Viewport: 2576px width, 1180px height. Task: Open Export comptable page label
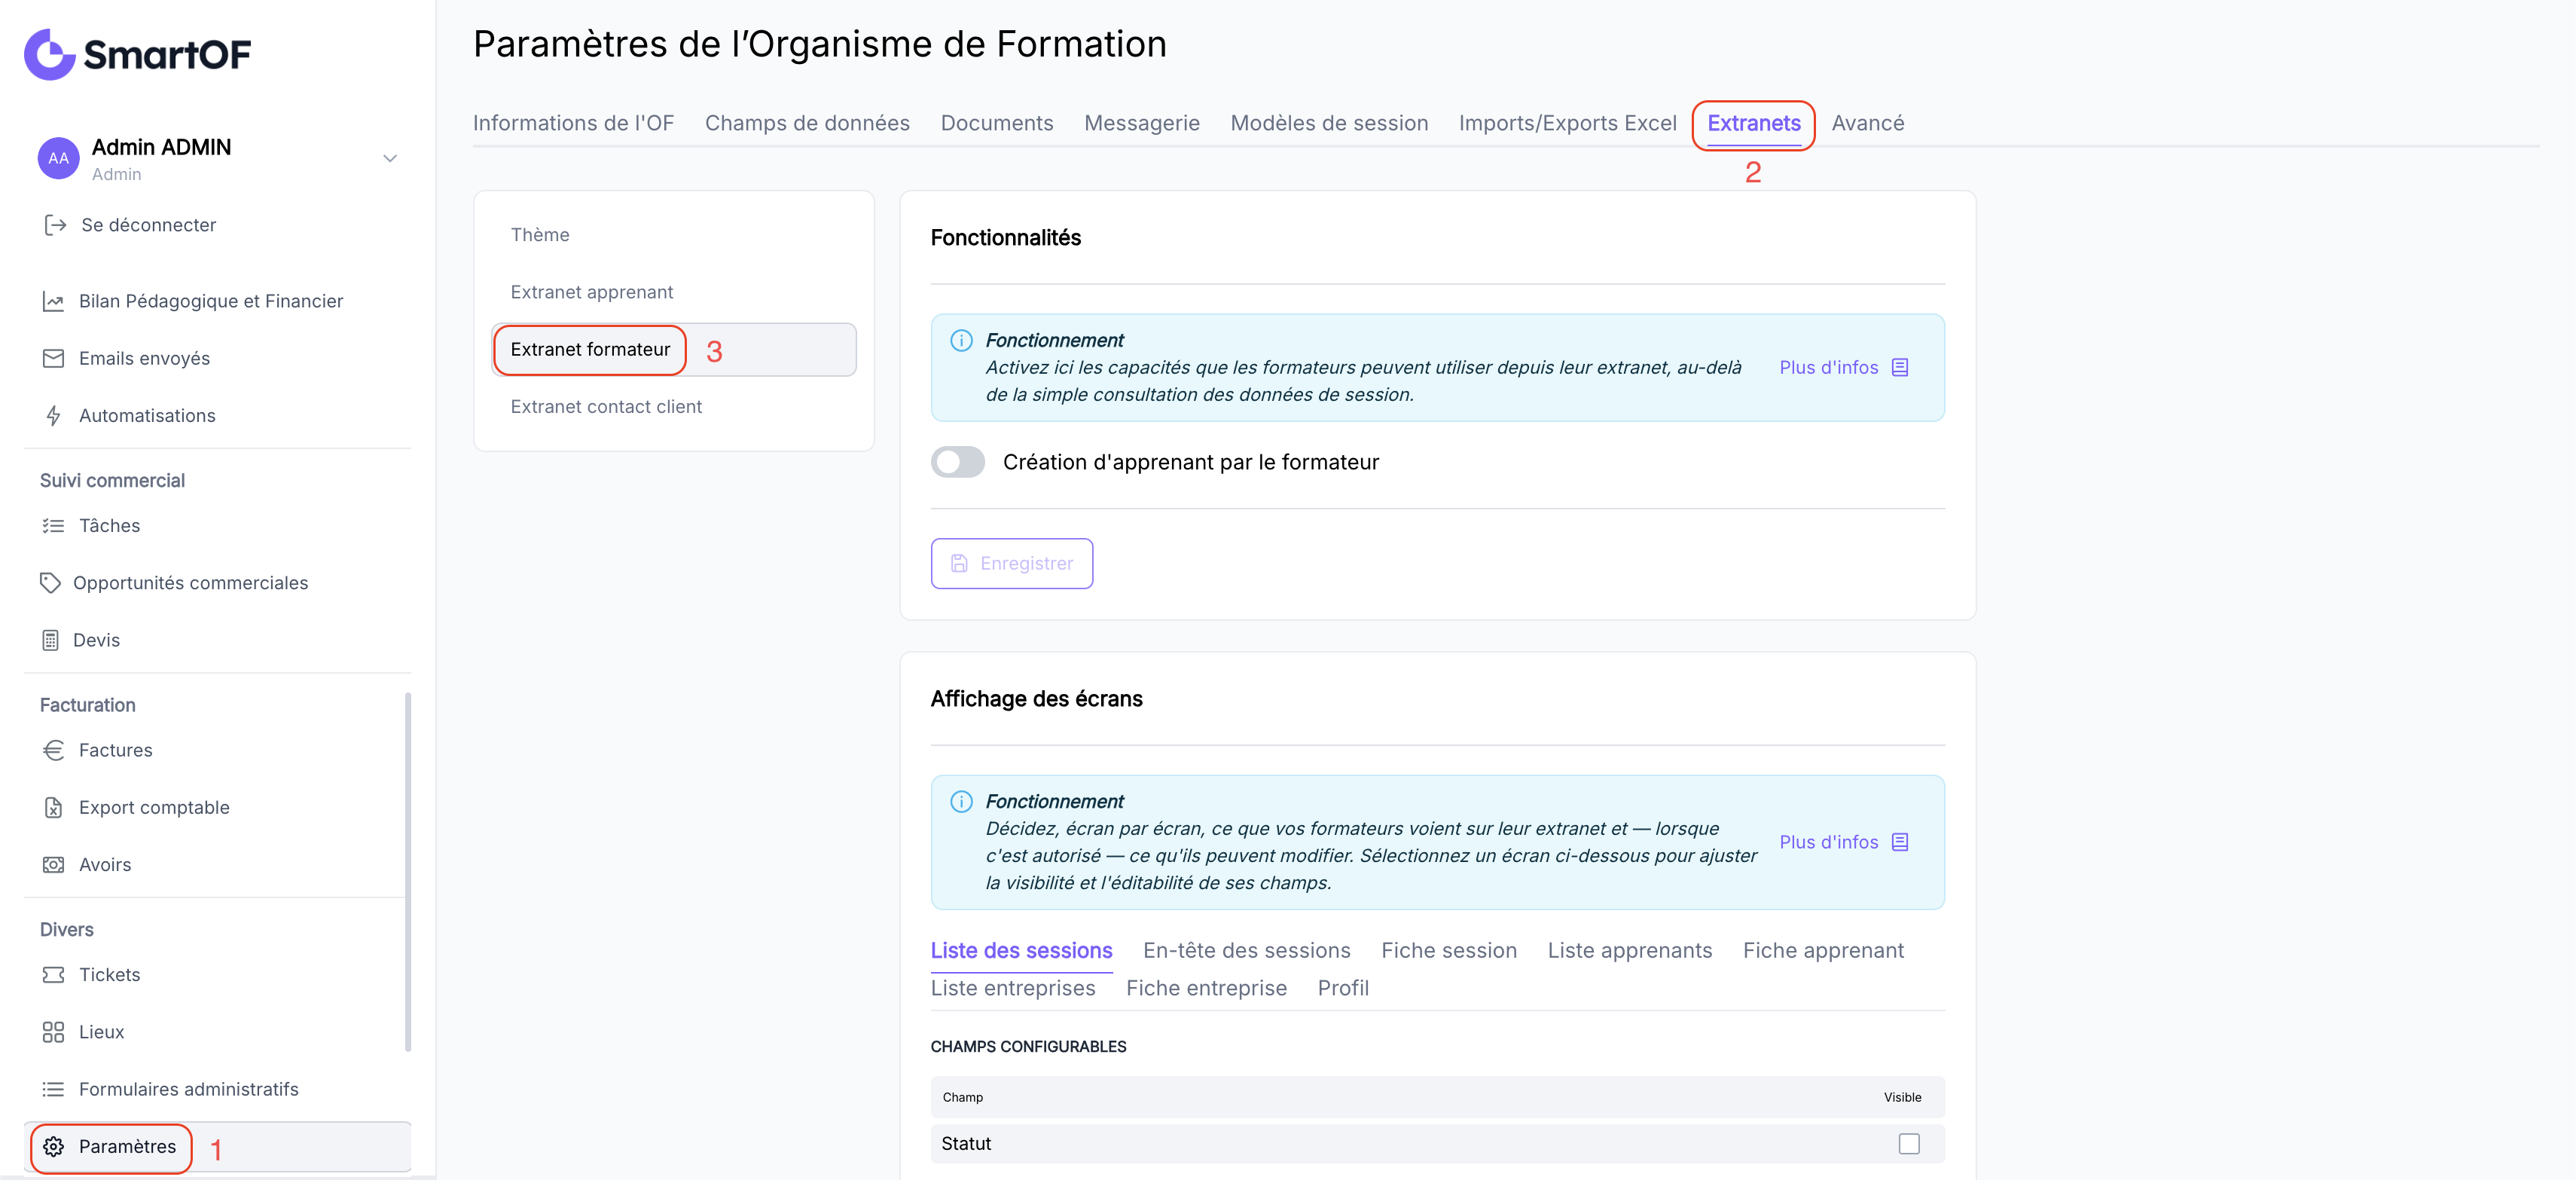pyautogui.click(x=154, y=807)
